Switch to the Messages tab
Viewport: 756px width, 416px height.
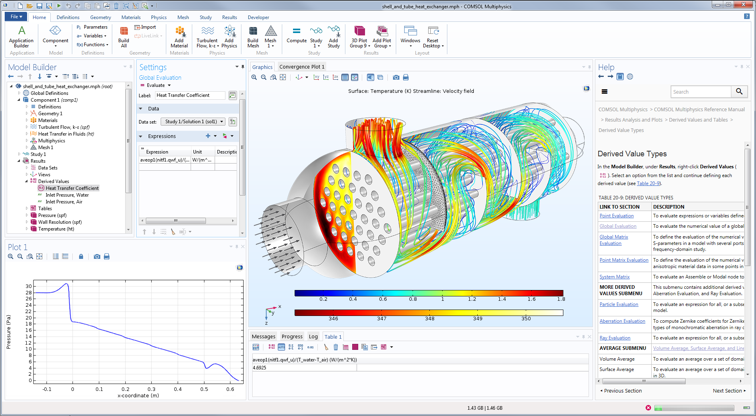[x=263, y=336]
